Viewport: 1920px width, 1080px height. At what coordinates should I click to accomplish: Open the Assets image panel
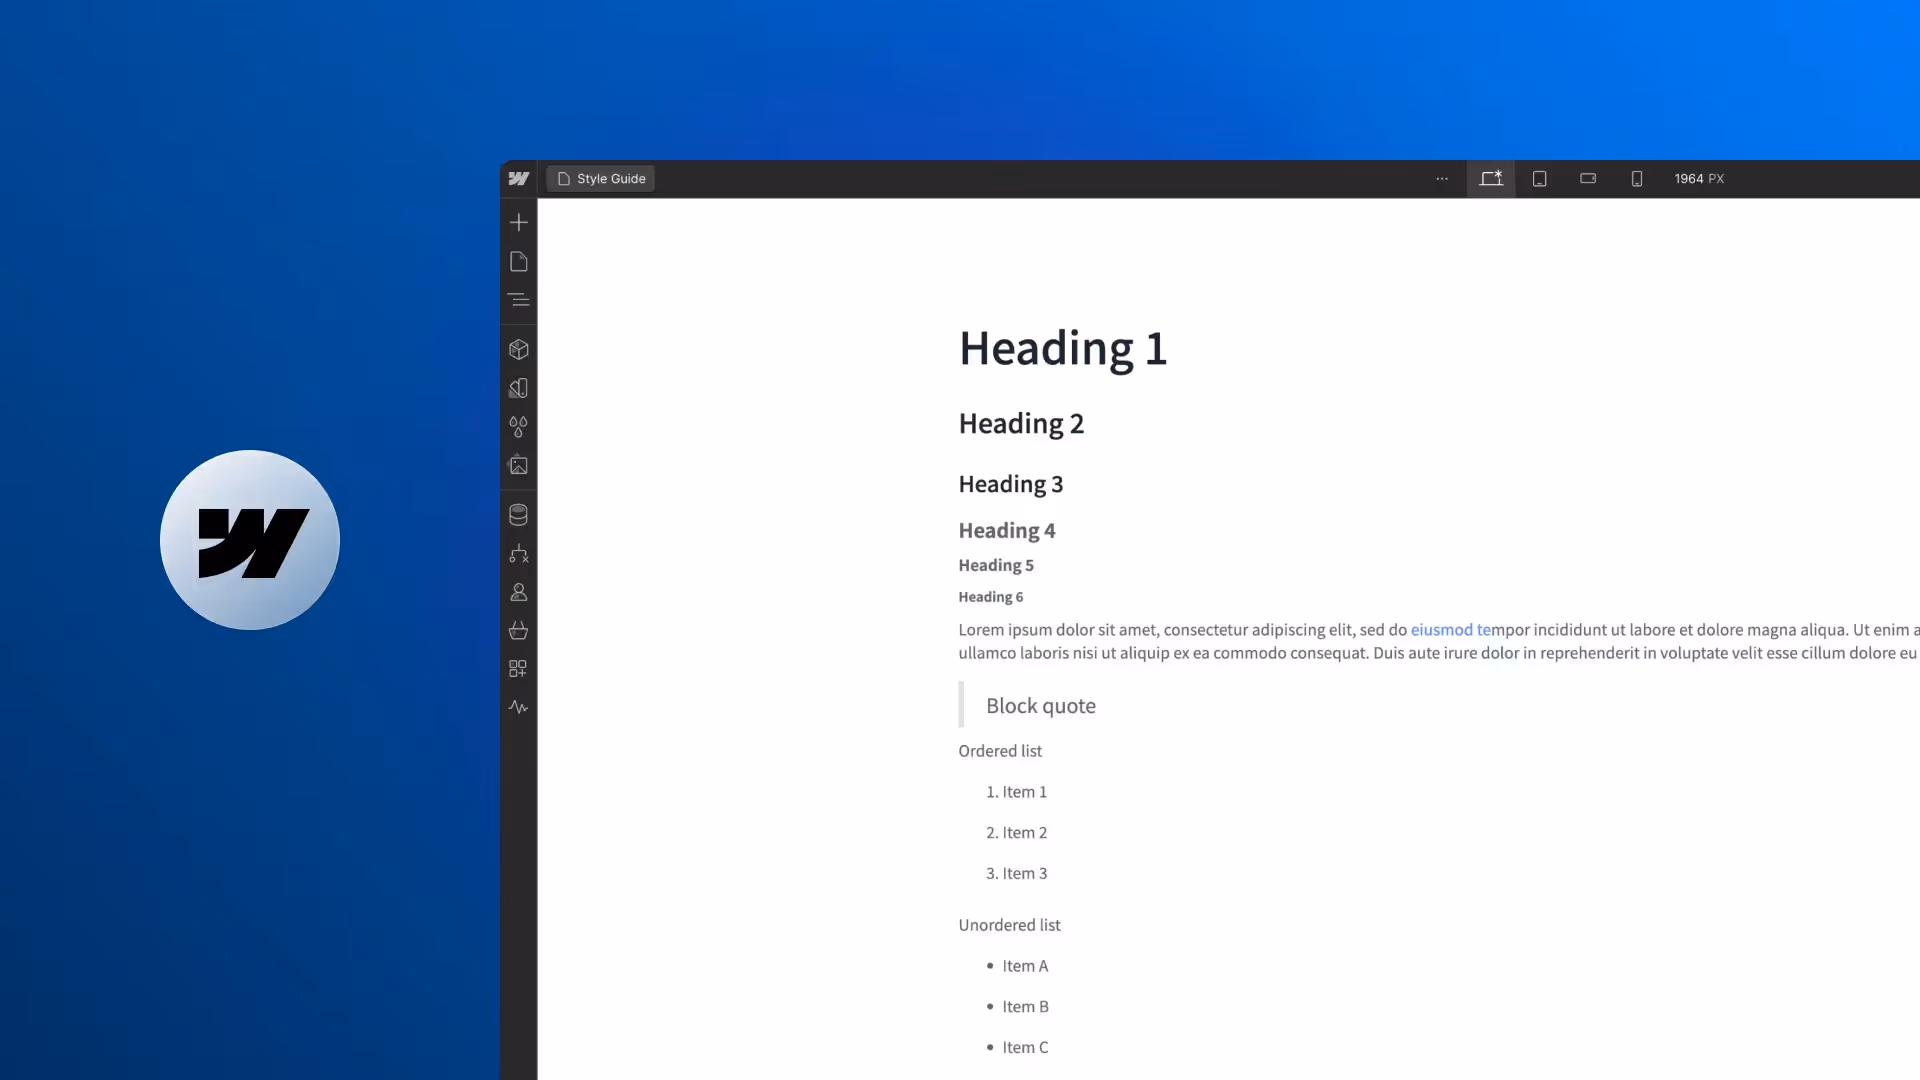click(518, 465)
